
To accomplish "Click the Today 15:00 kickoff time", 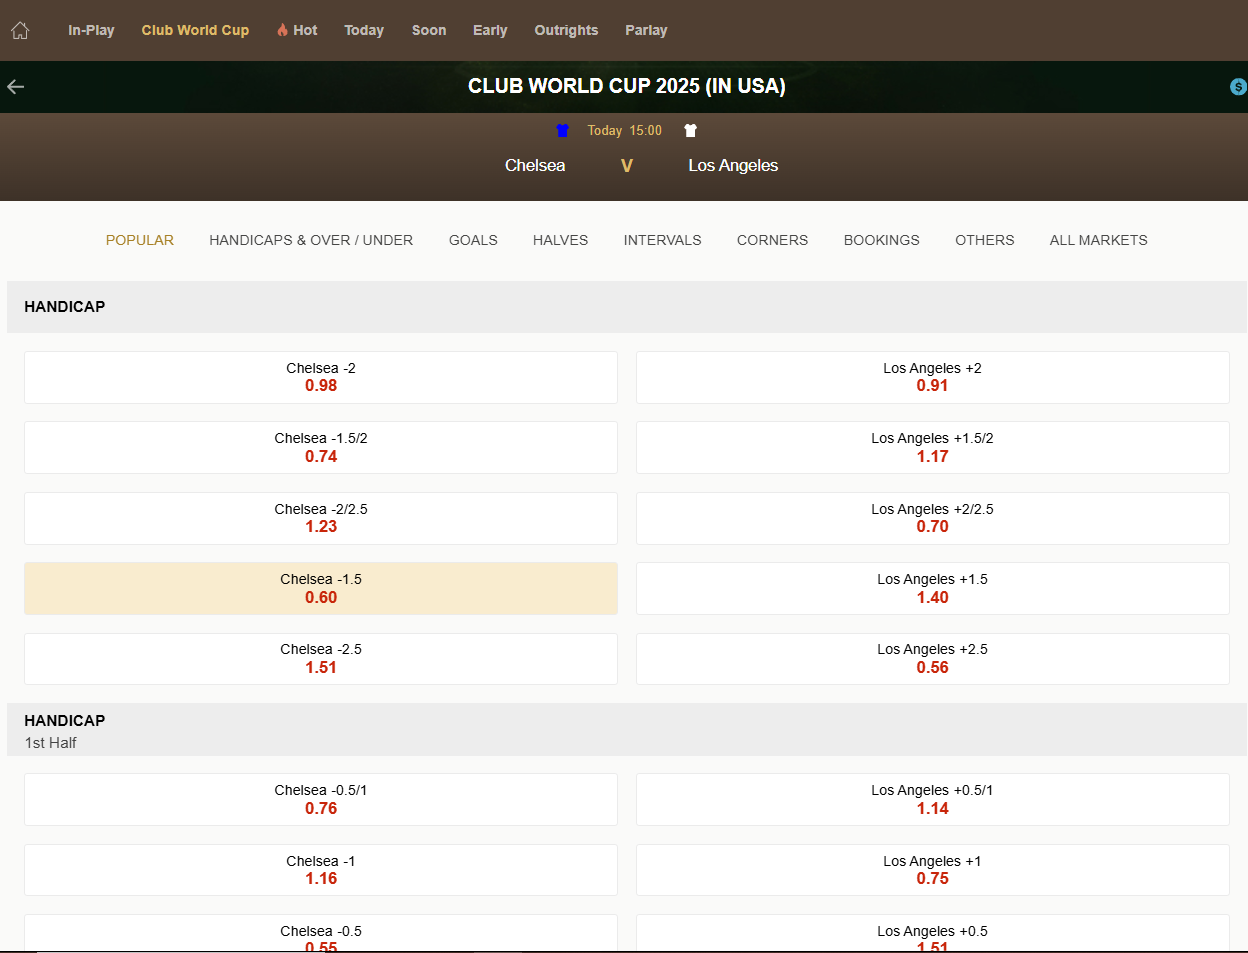I will pos(624,130).
